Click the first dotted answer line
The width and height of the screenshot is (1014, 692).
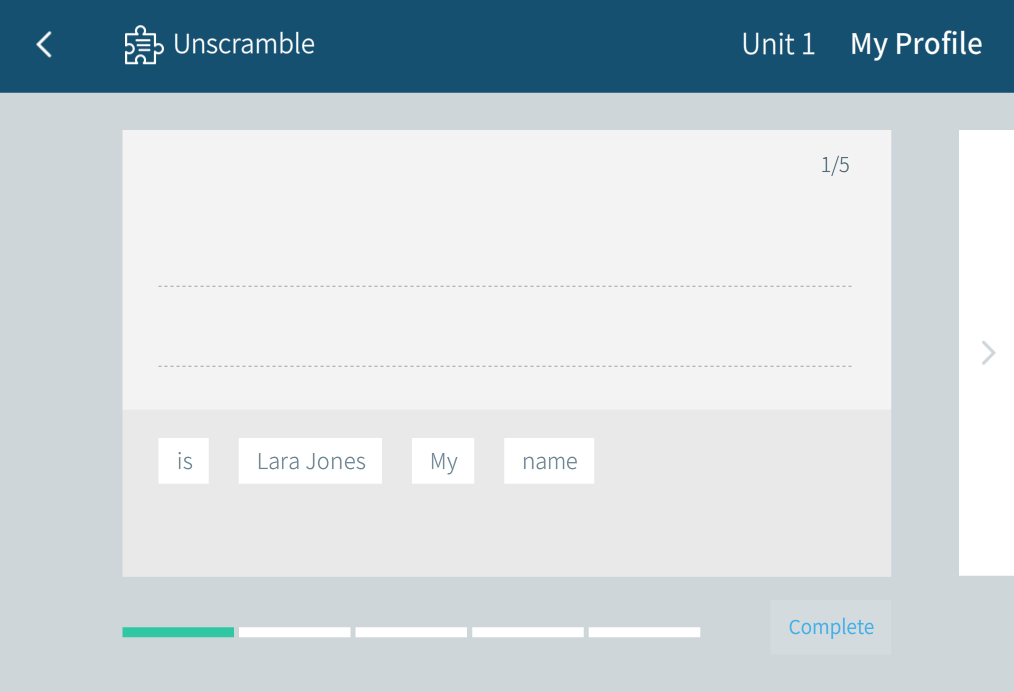pyautogui.click(x=505, y=286)
